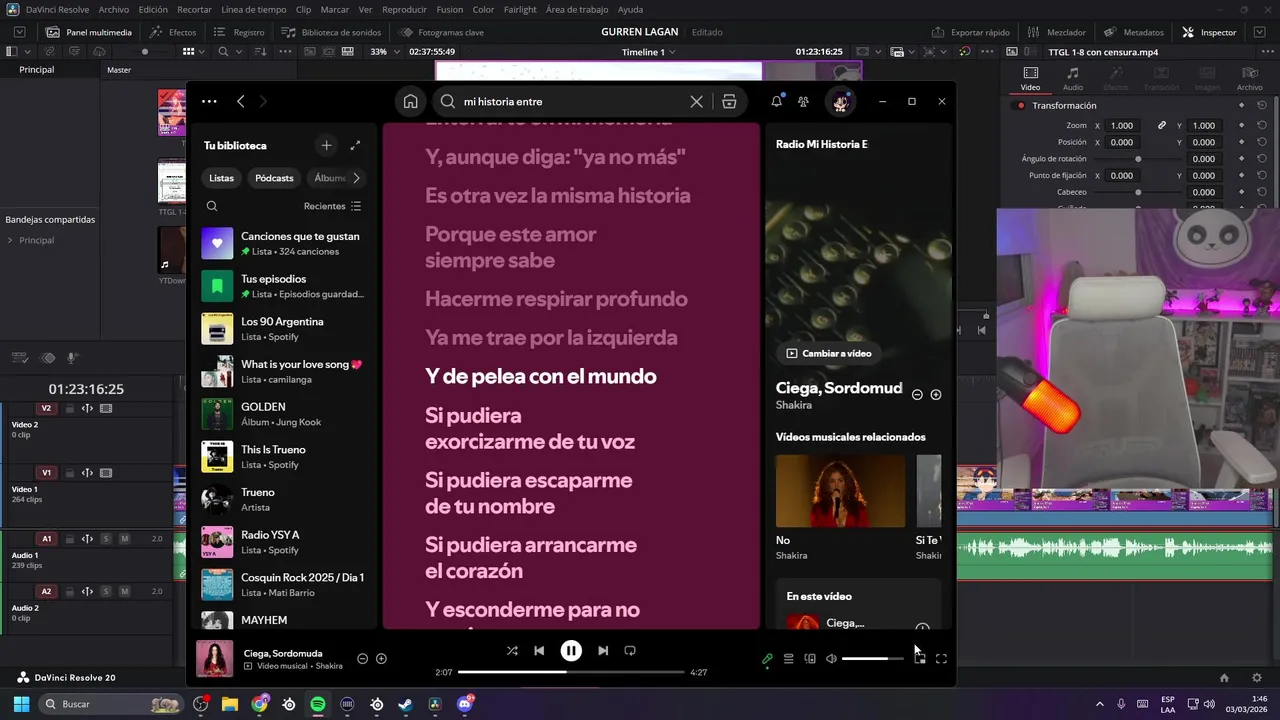Open the Recientes sort dropdown
The image size is (1280, 720).
[x=333, y=206]
